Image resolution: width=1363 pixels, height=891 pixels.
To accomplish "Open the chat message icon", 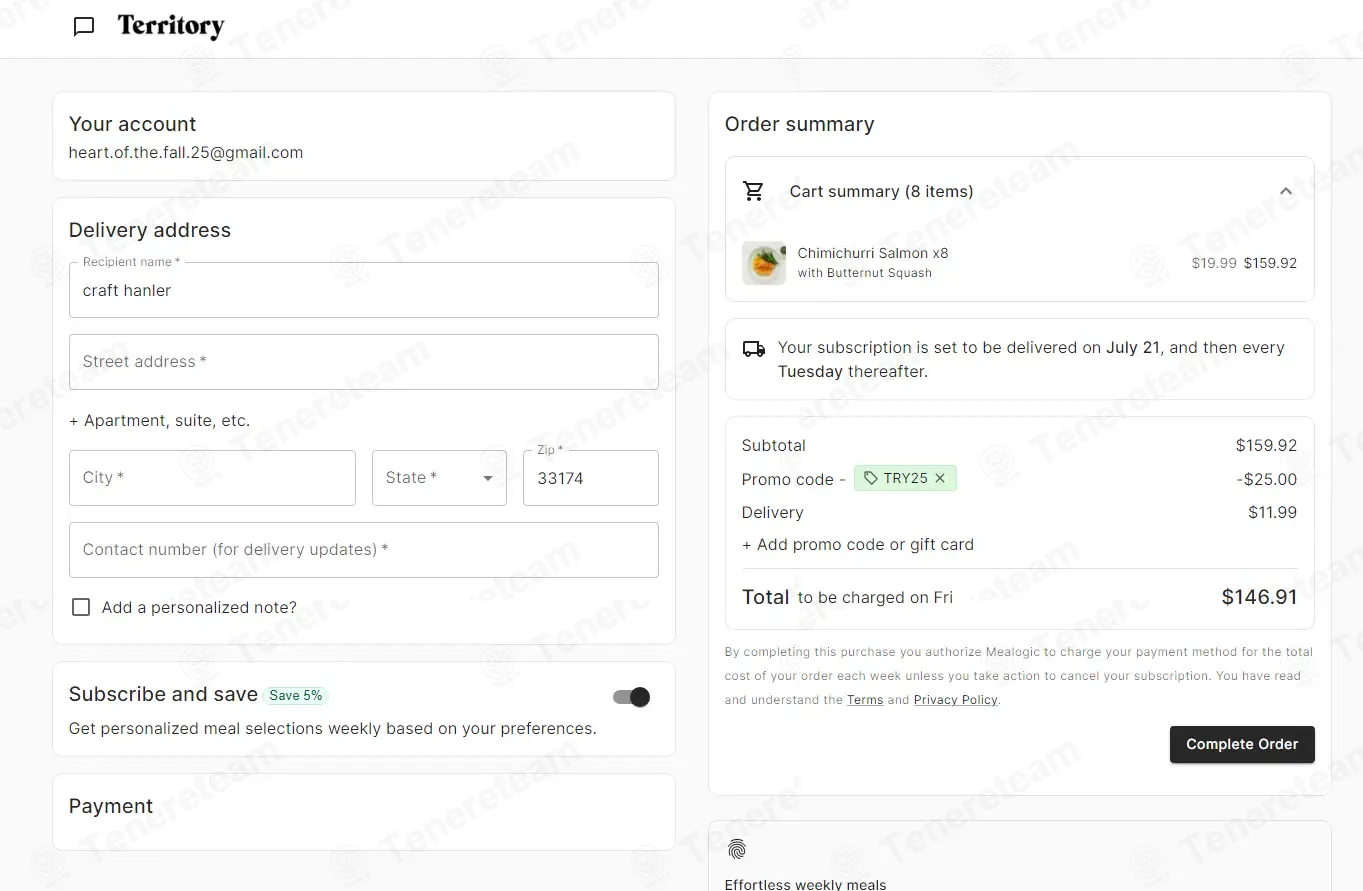I will 84,27.
